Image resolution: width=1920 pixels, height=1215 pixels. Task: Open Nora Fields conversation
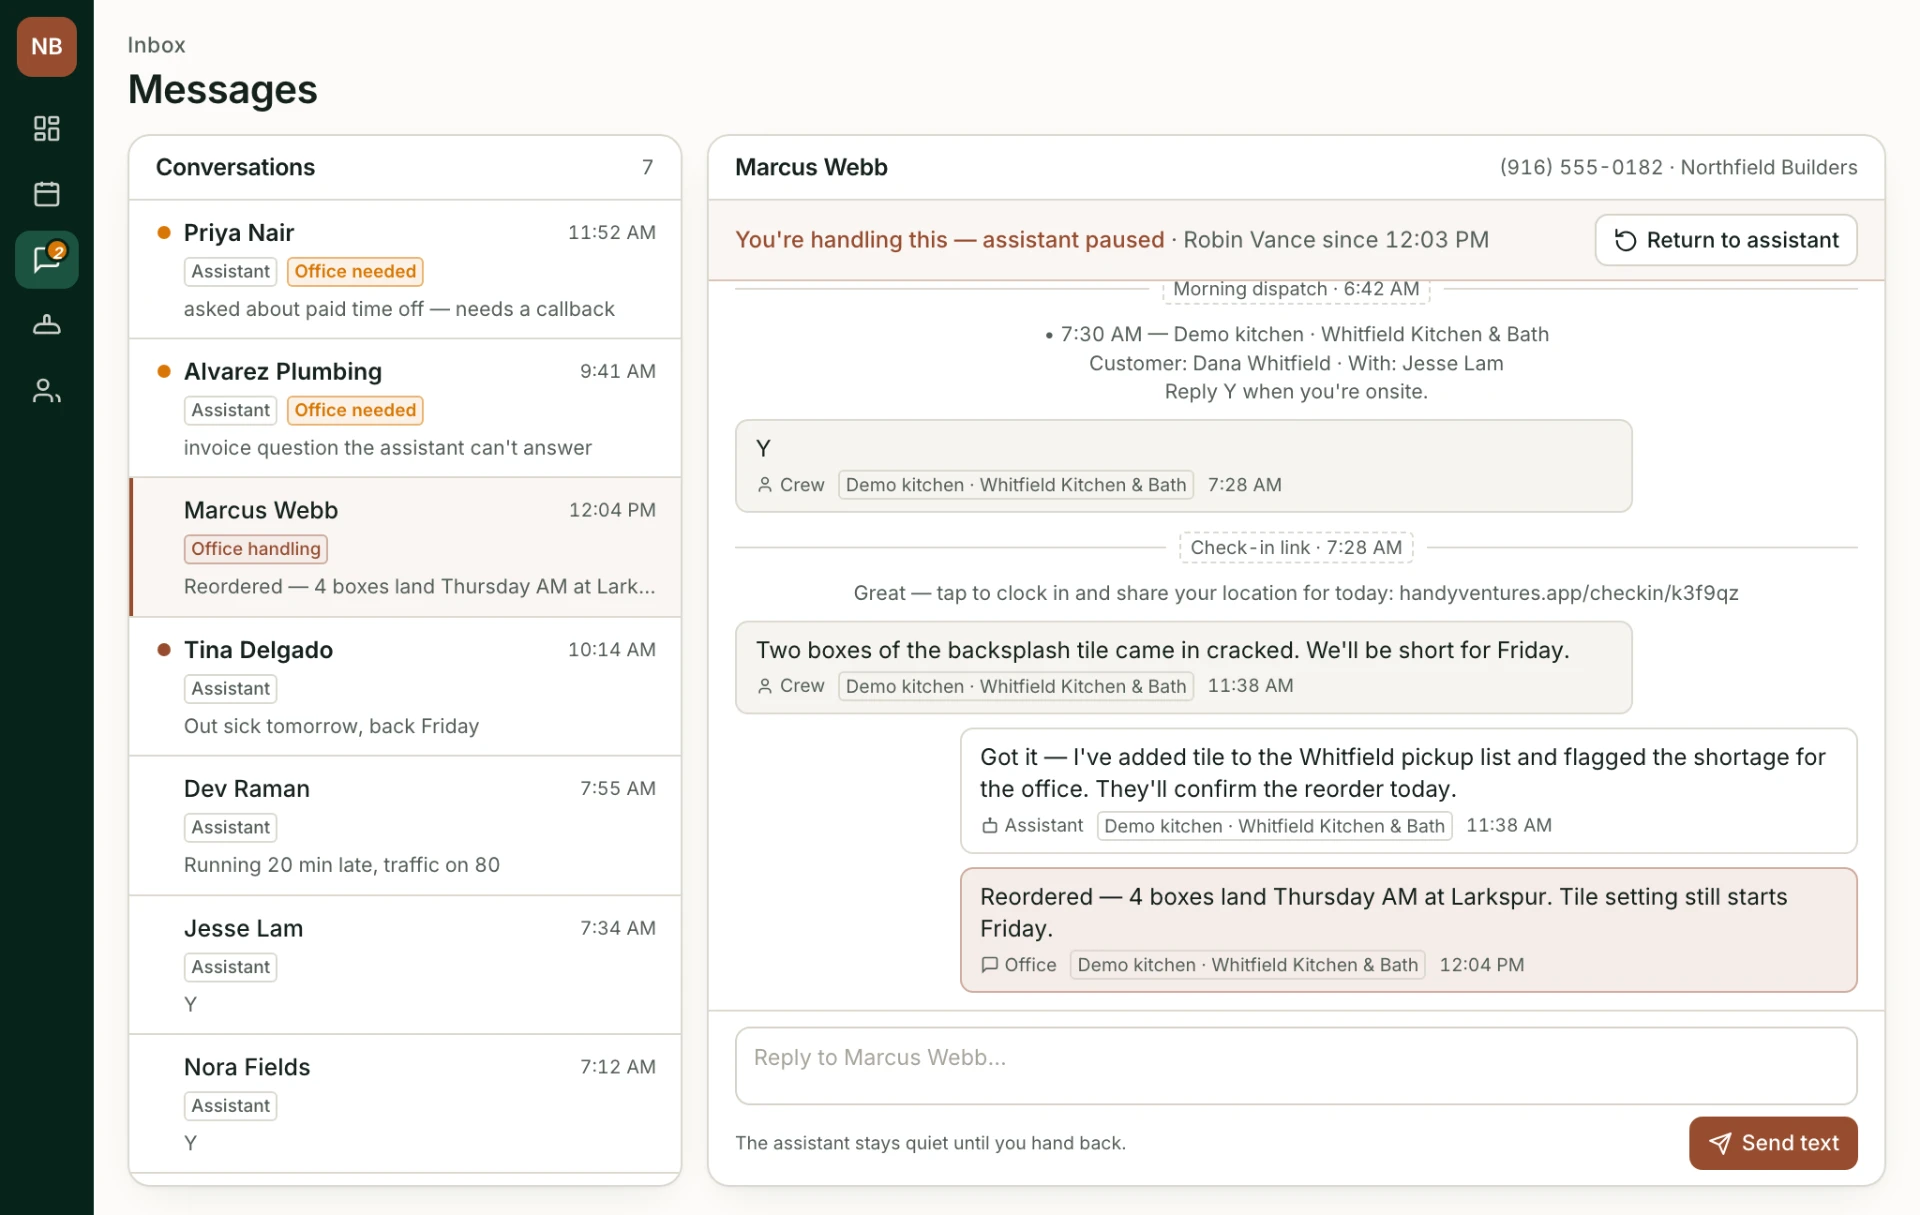[405, 1104]
